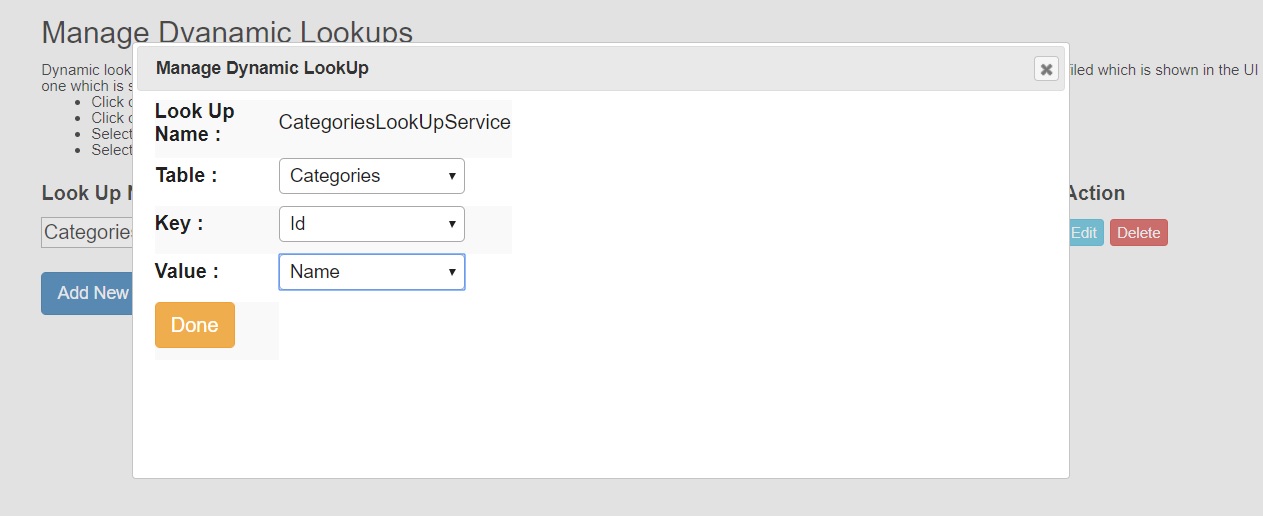Click the orange Done button

point(195,325)
